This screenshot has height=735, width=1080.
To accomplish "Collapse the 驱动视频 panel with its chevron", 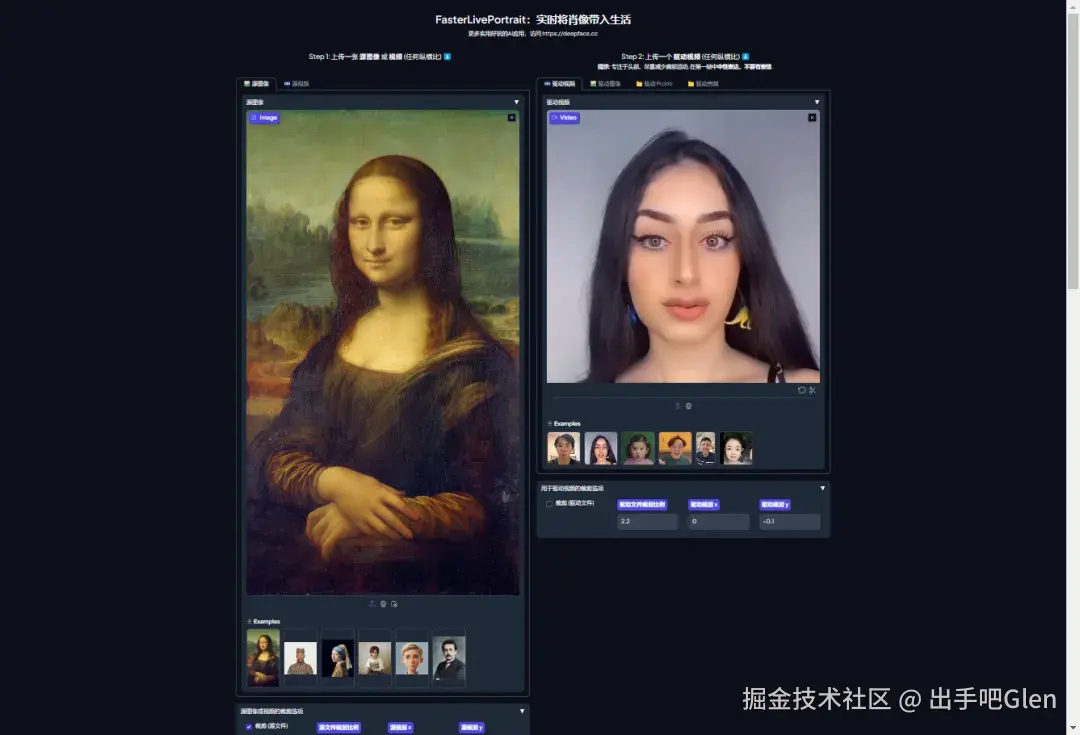I will pyautogui.click(x=817, y=101).
